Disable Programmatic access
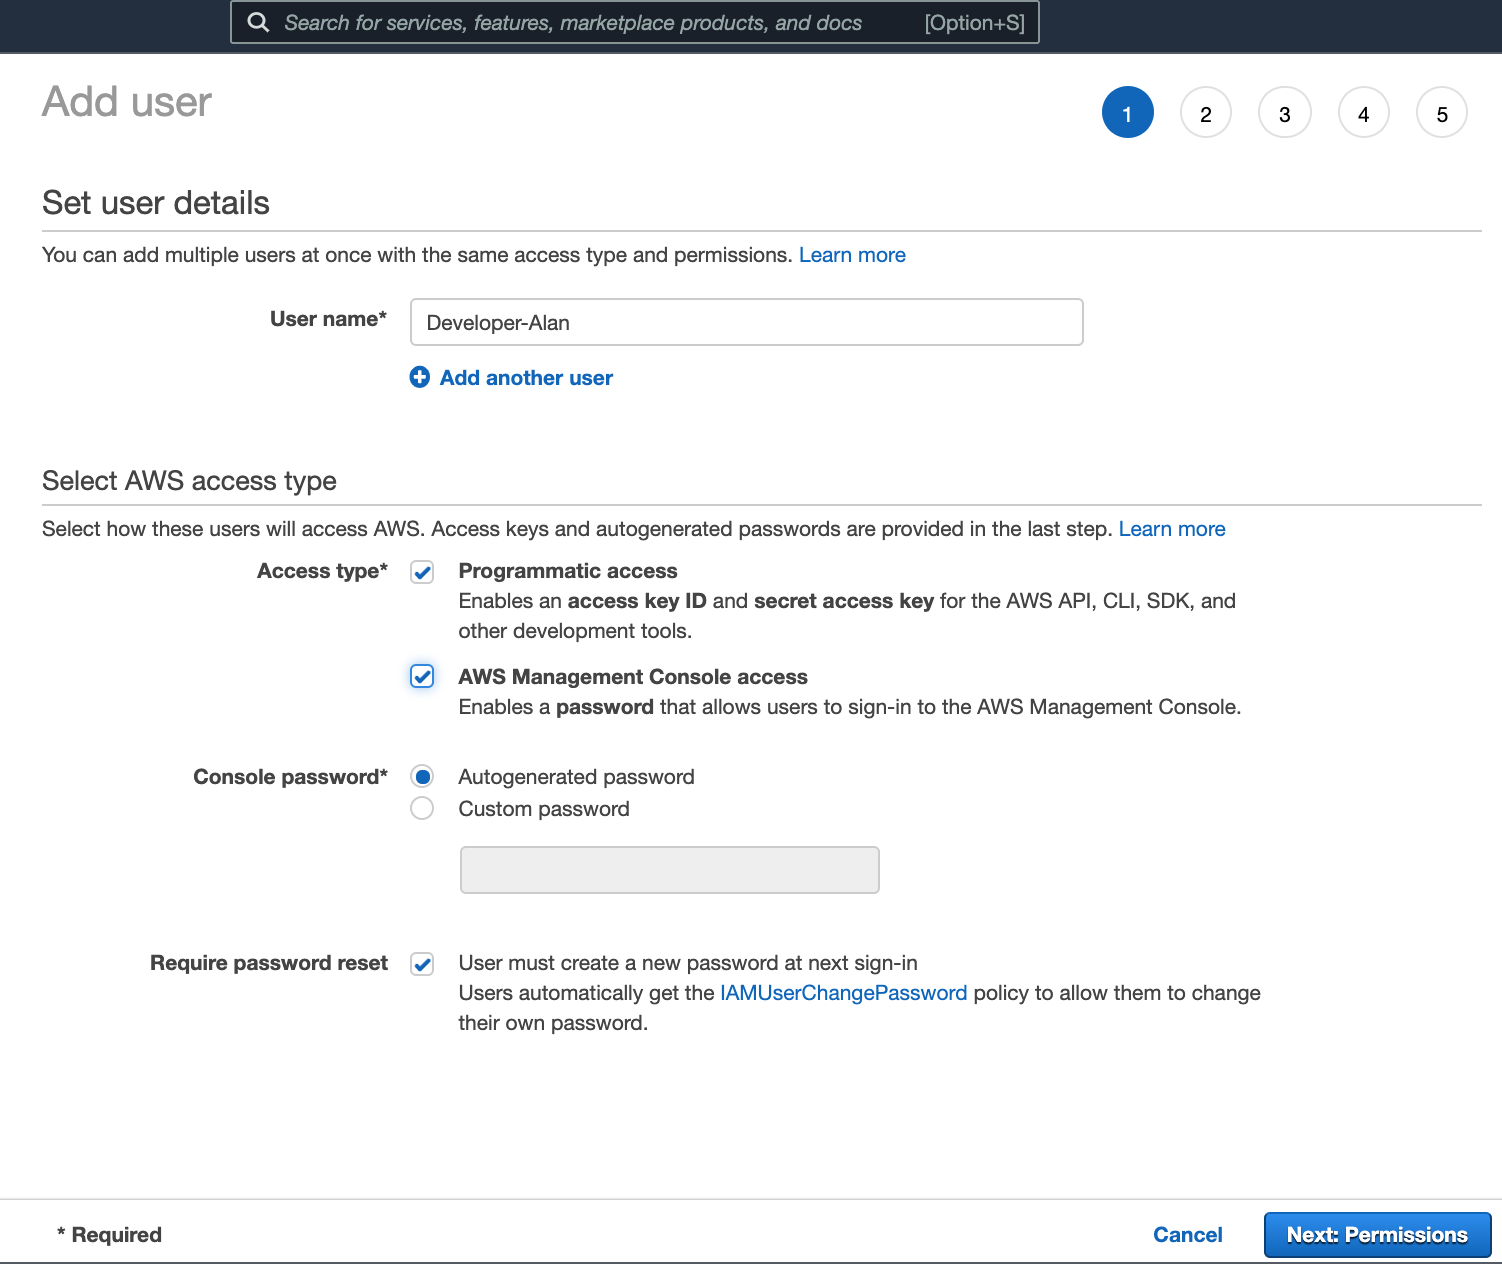This screenshot has height=1264, width=1502. tap(422, 572)
